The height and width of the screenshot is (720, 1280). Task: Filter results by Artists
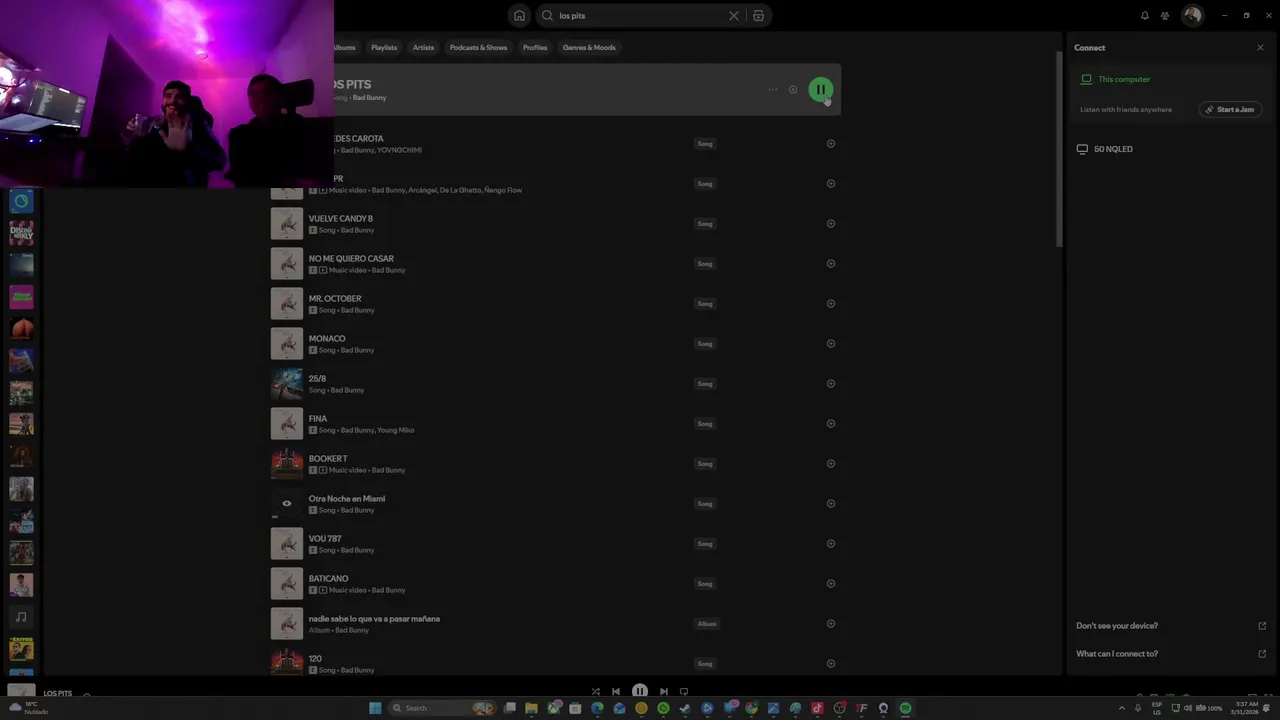tap(424, 47)
